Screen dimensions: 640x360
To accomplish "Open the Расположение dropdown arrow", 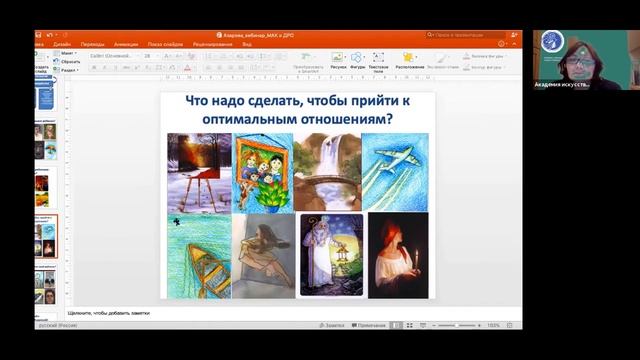I will (416, 57).
